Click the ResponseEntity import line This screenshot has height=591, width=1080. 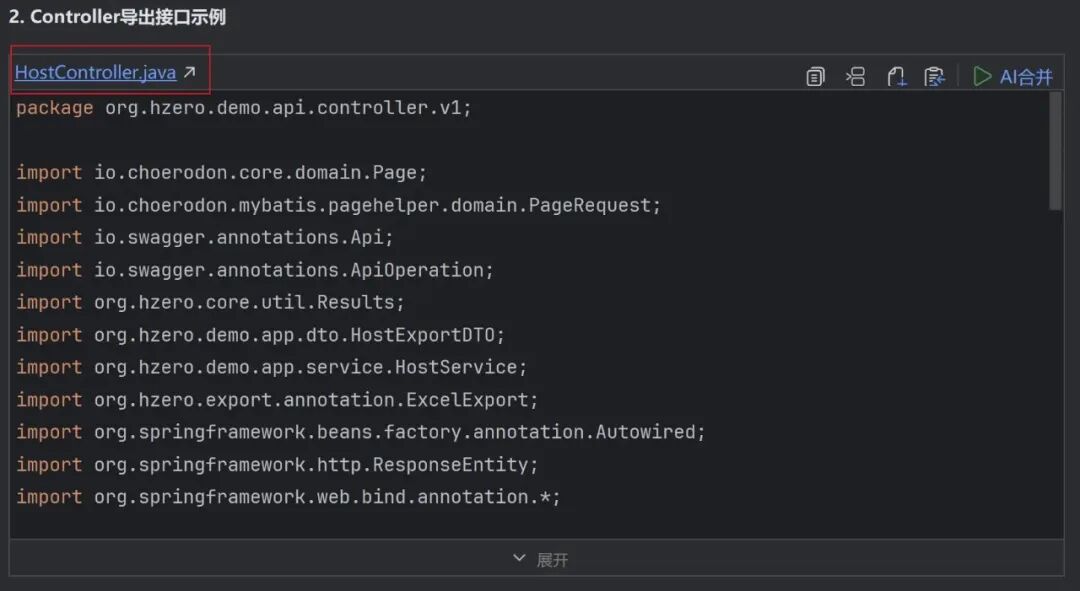click(277, 465)
